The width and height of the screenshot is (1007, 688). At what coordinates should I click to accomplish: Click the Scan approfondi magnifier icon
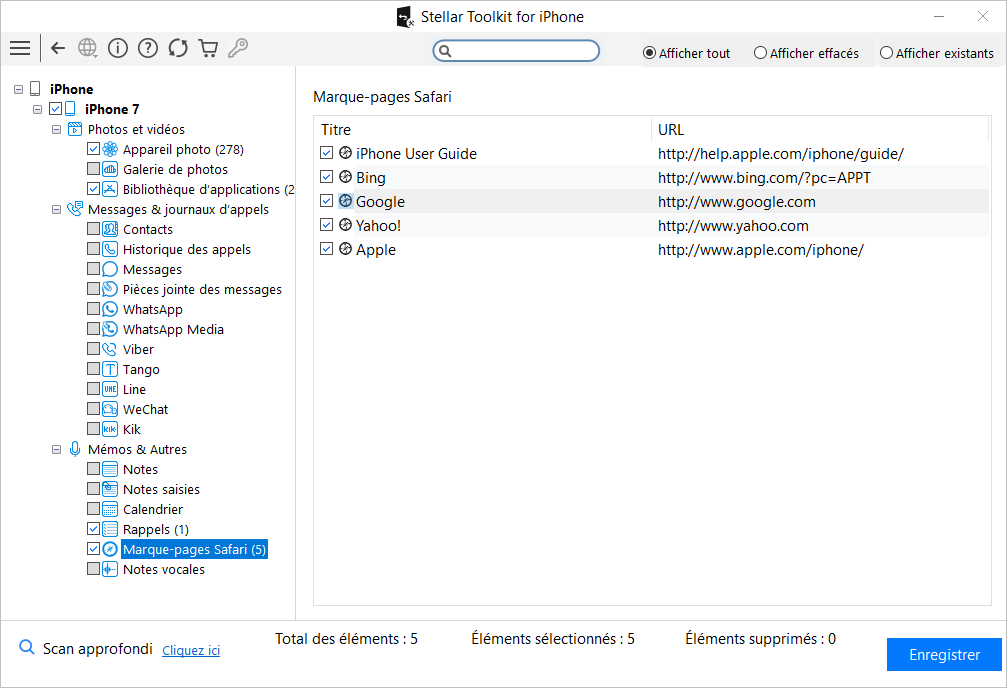26,647
